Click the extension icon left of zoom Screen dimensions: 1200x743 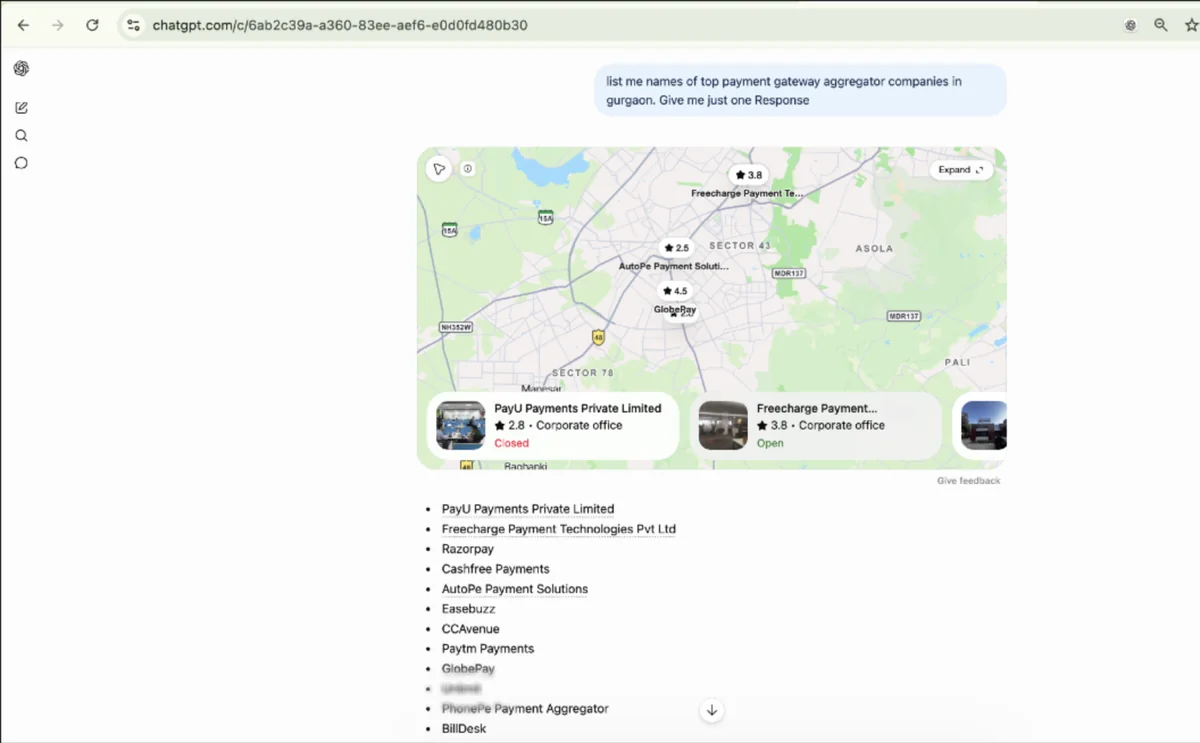[1130, 25]
